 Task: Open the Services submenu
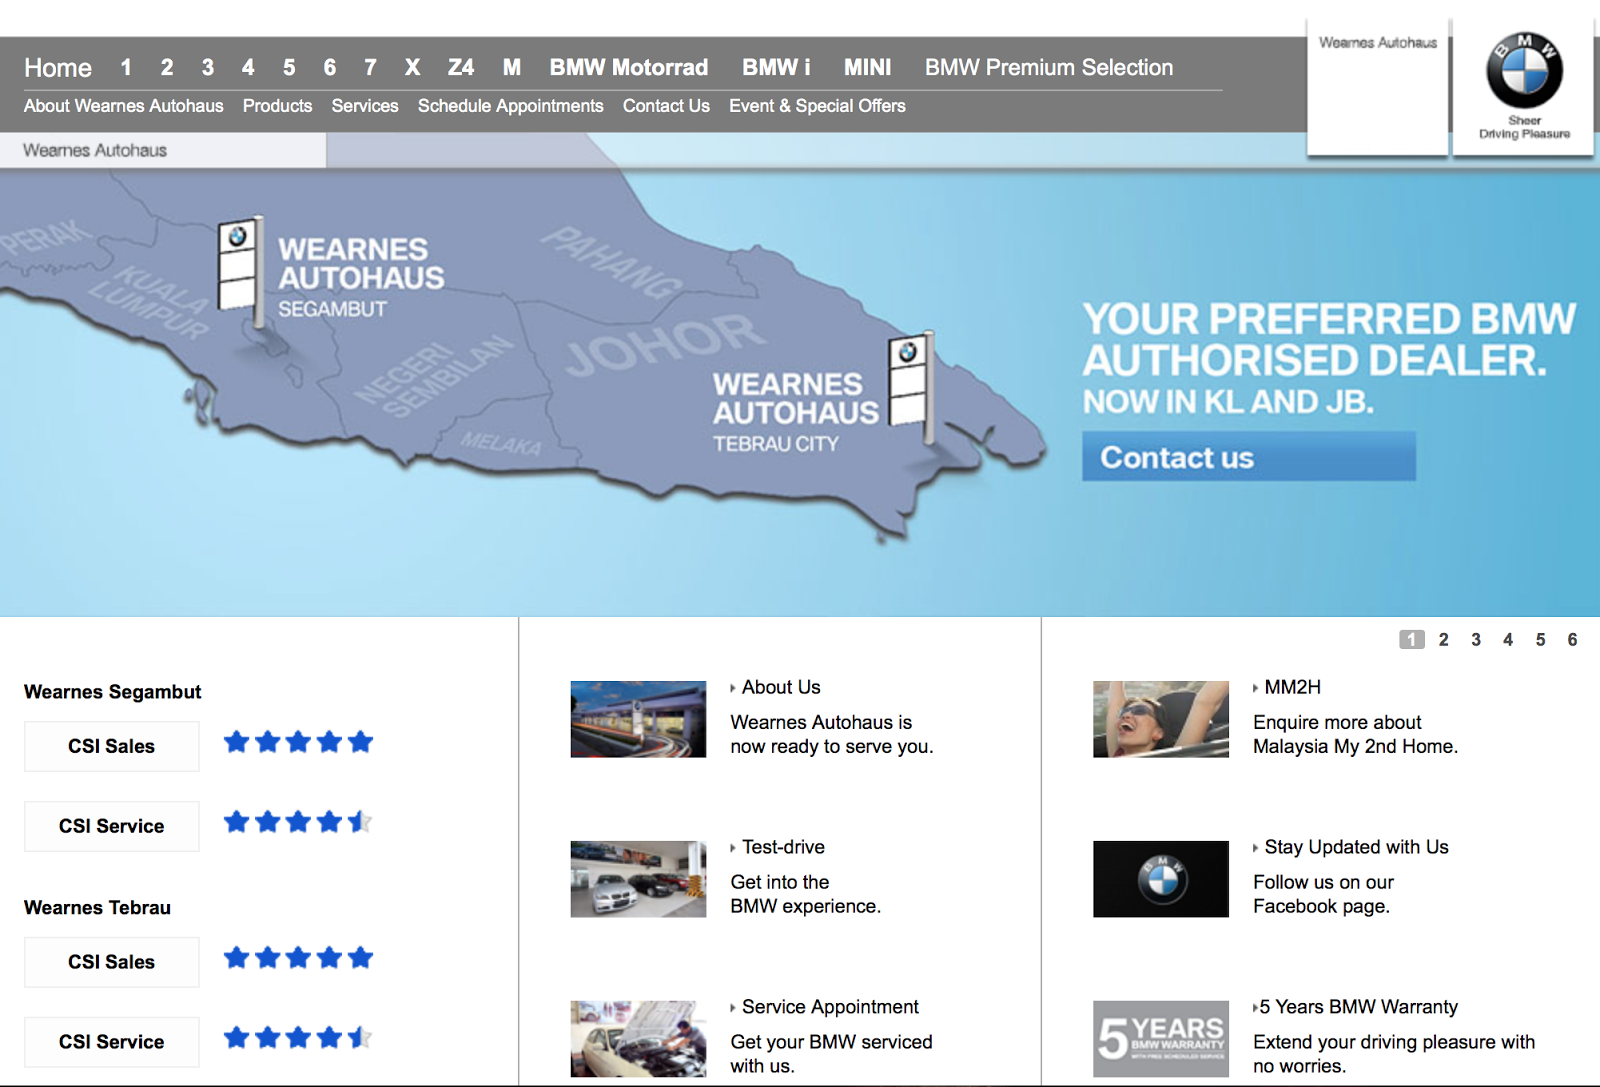pyautogui.click(x=365, y=106)
